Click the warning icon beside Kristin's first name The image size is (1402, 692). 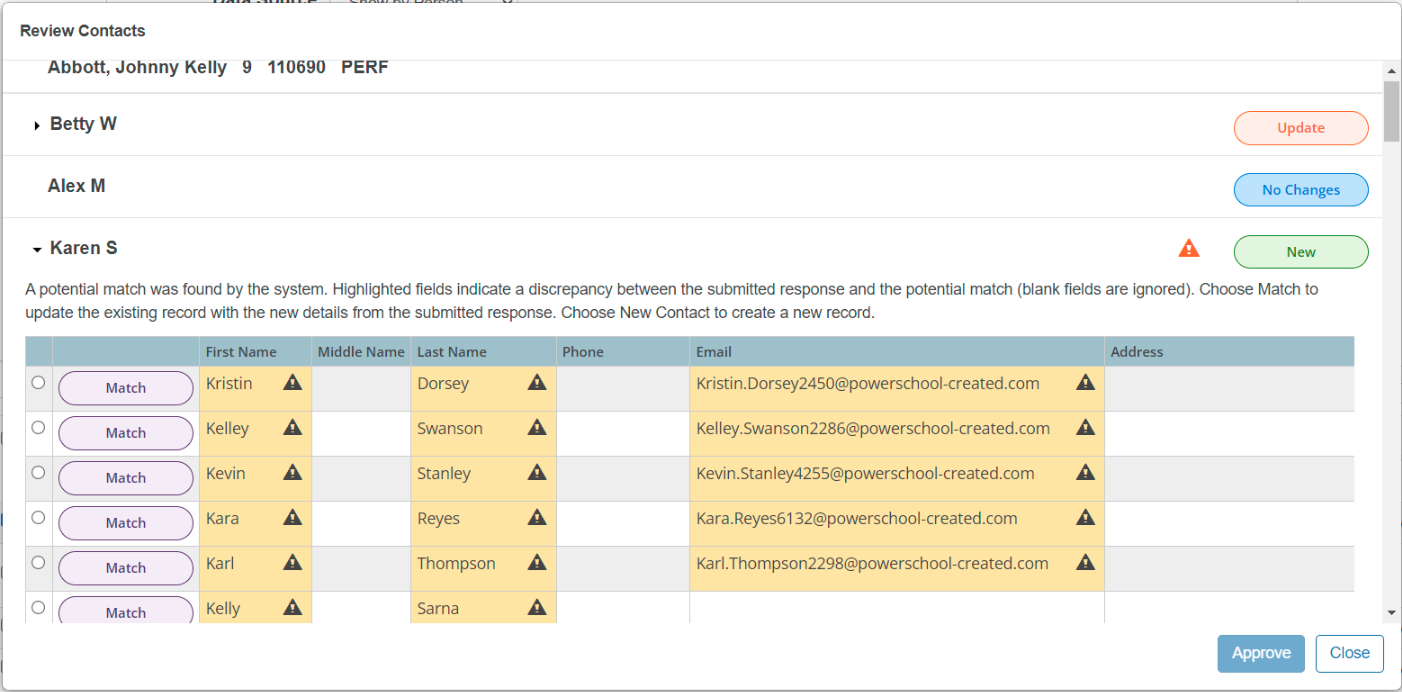pos(291,383)
